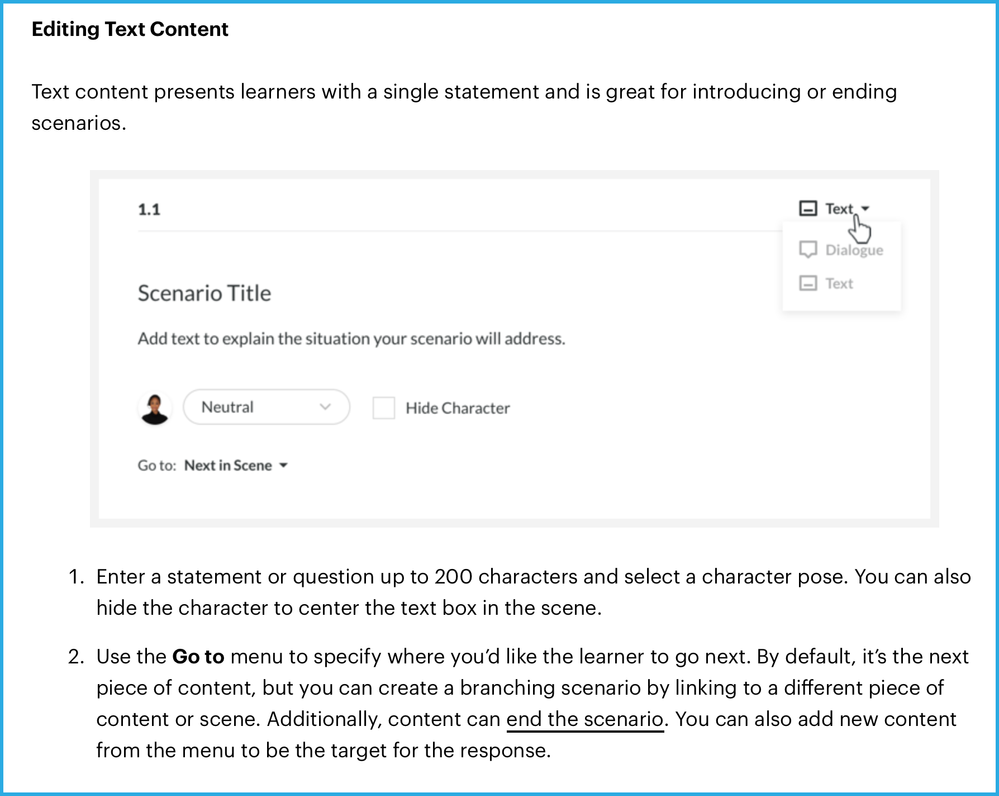The image size is (999, 796).
Task: Click the Text label in the header
Action: tap(839, 209)
